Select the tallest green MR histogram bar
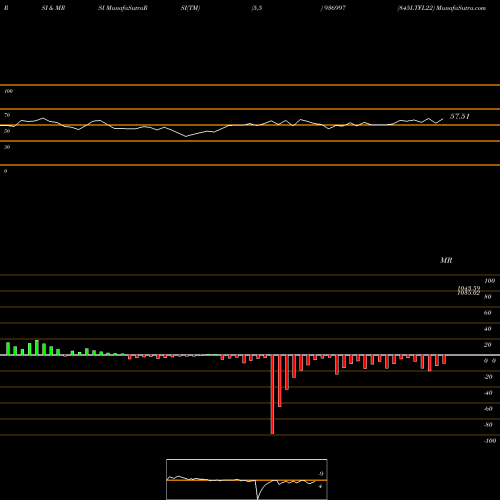The image size is (500, 500). (x=37, y=348)
